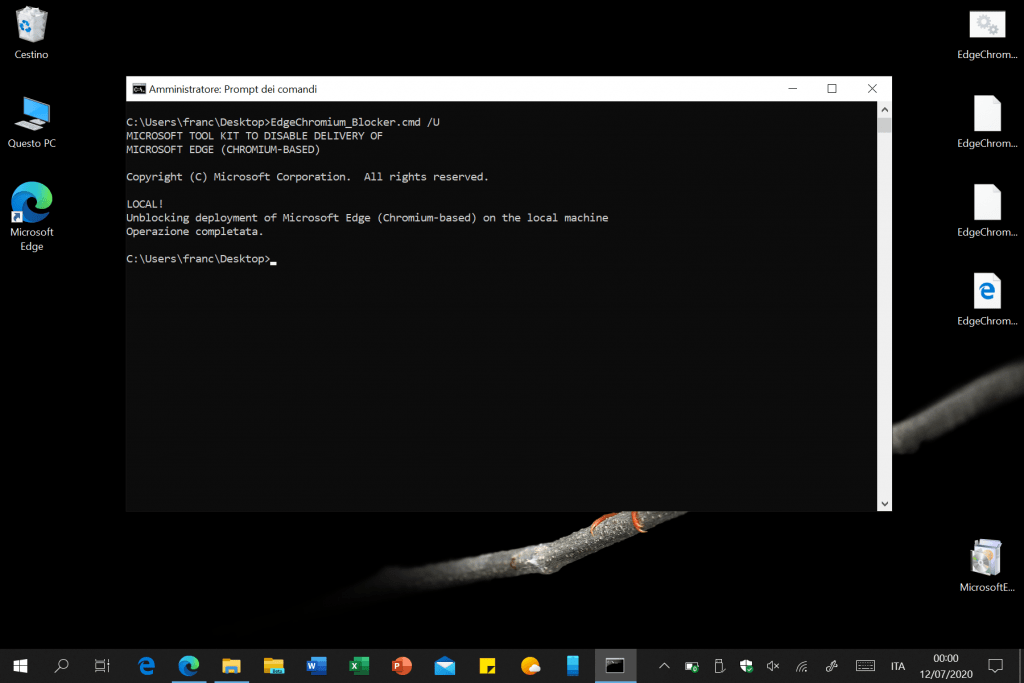The width and height of the screenshot is (1024, 683).
Task: Click the taskbar search magnifier icon
Action: tap(61, 665)
